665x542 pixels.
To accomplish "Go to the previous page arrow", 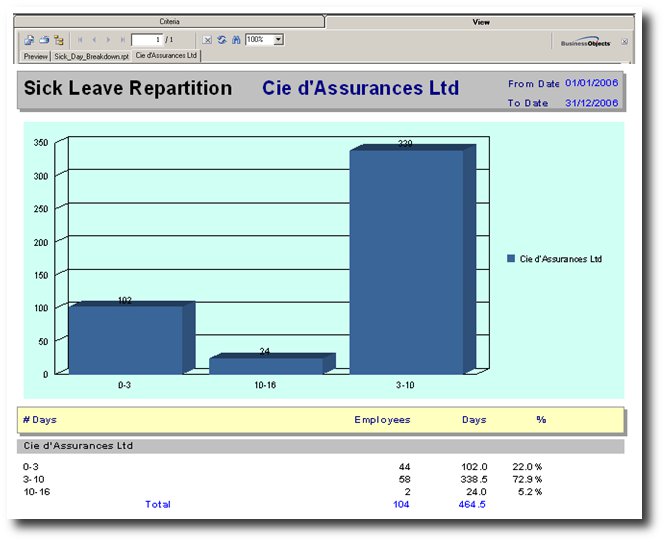I will pyautogui.click(x=94, y=40).
